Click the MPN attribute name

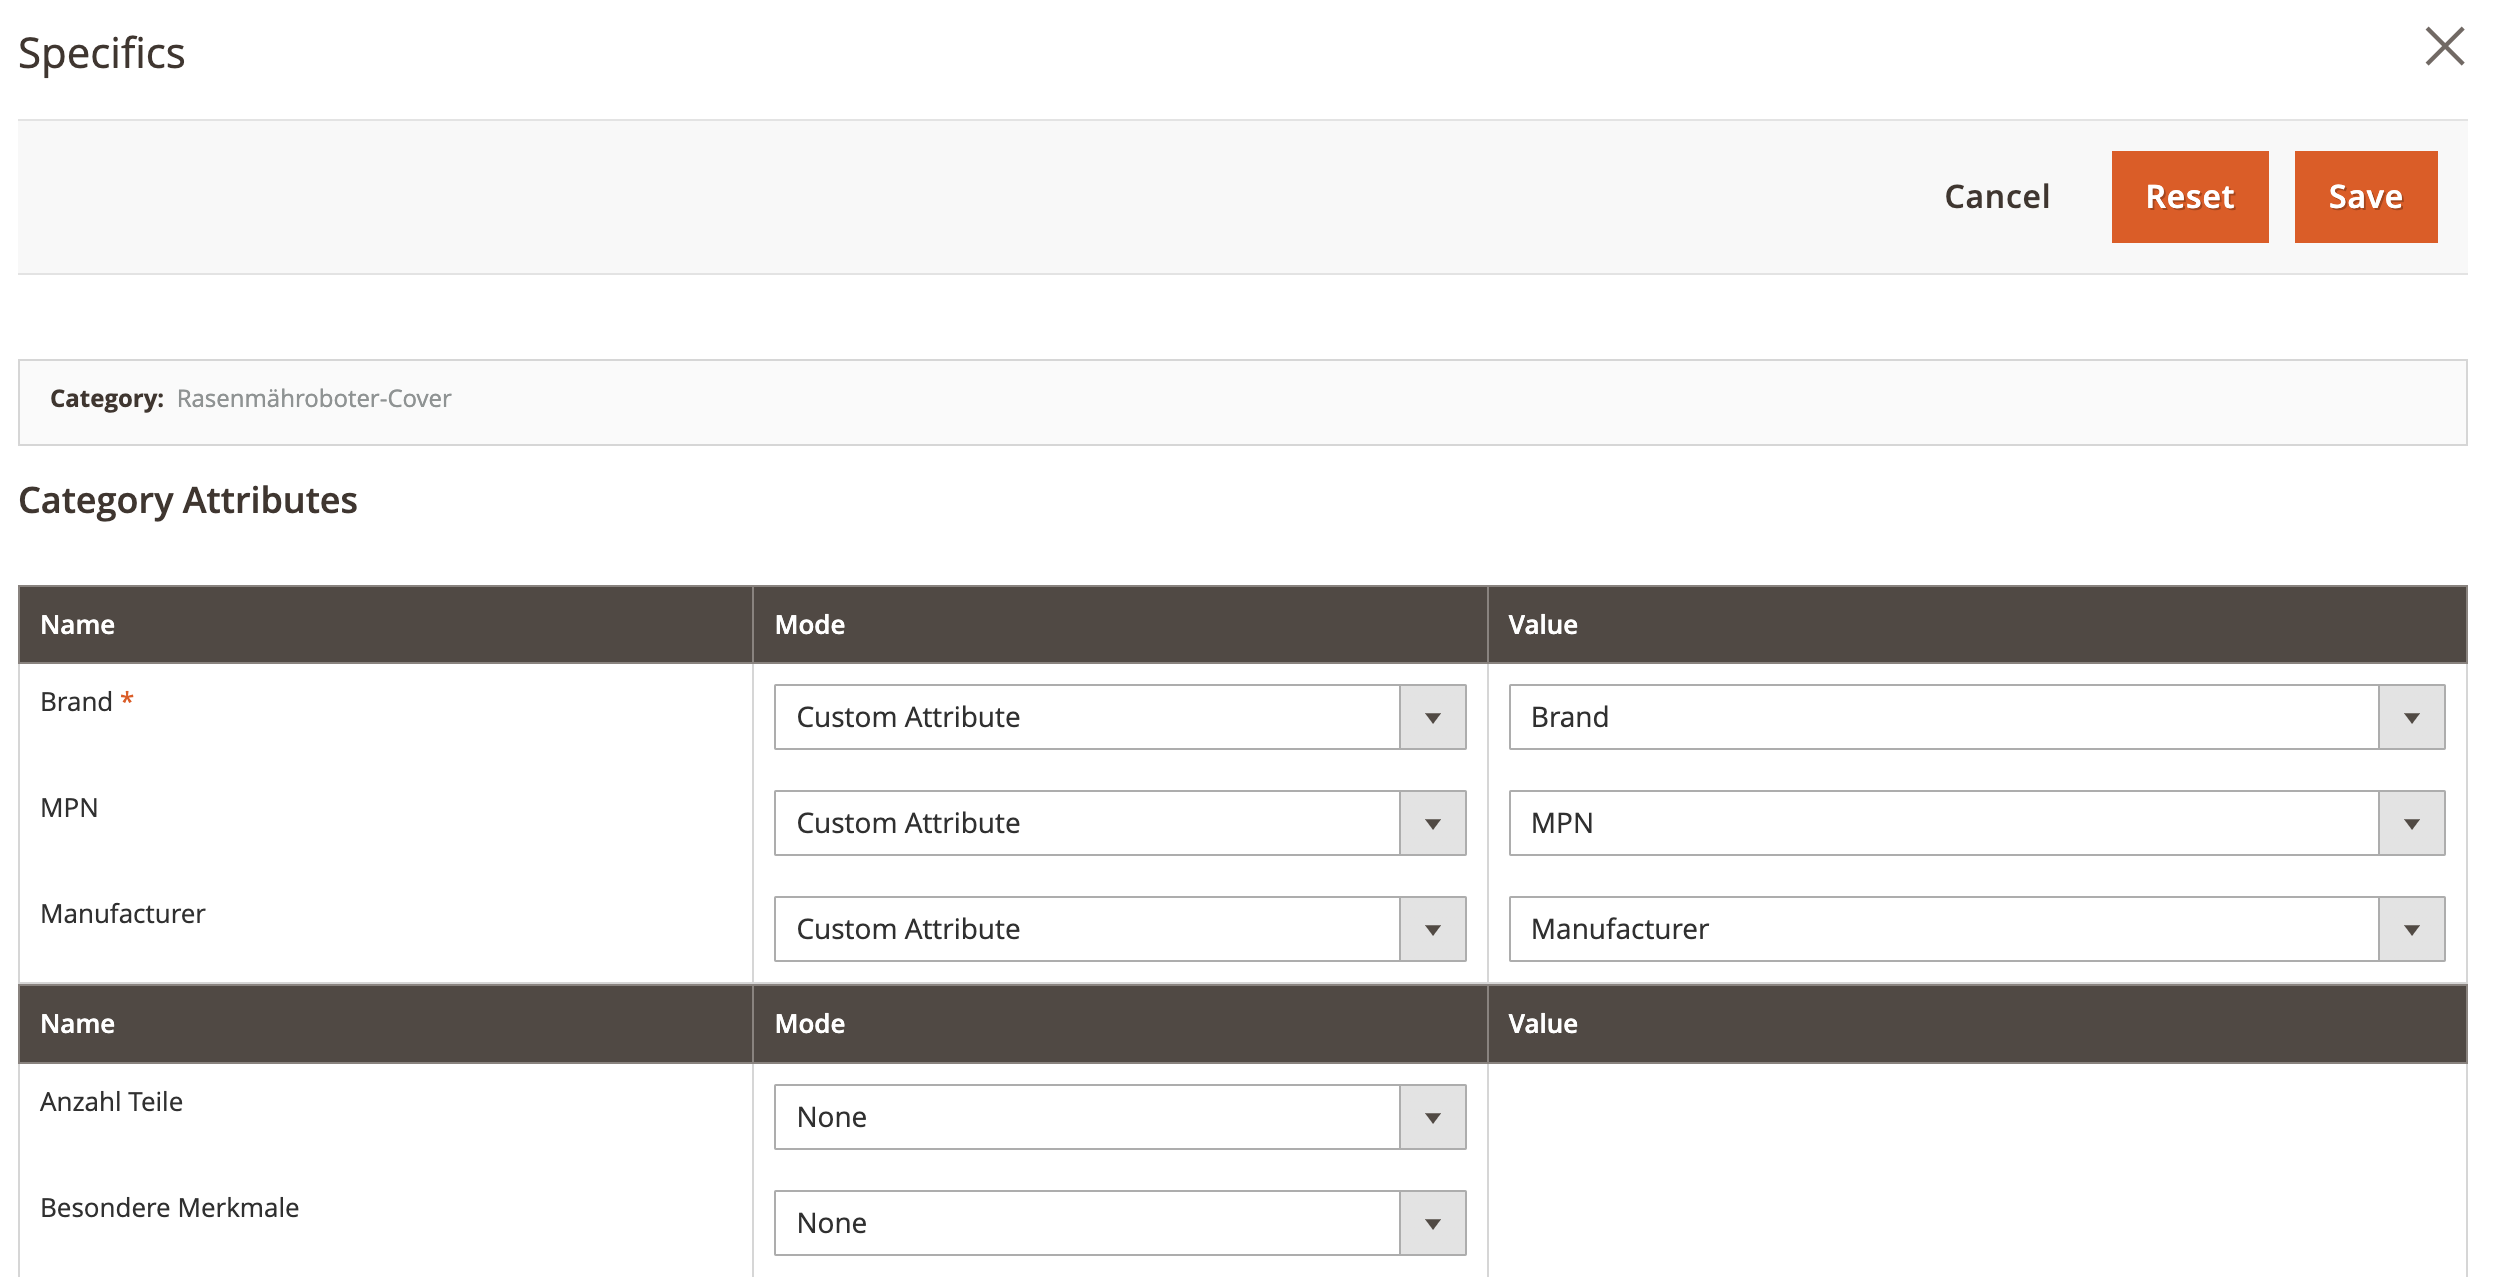[69, 807]
